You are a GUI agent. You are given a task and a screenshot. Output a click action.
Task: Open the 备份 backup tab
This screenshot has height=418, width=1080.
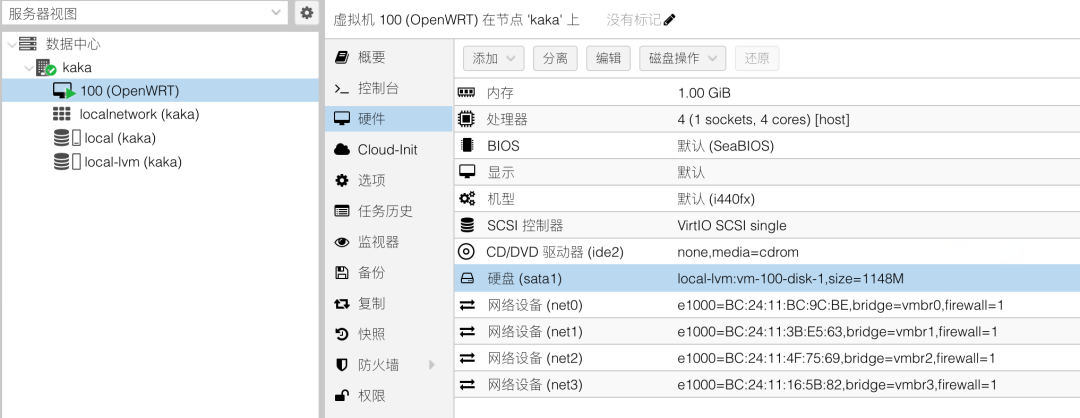(388, 273)
